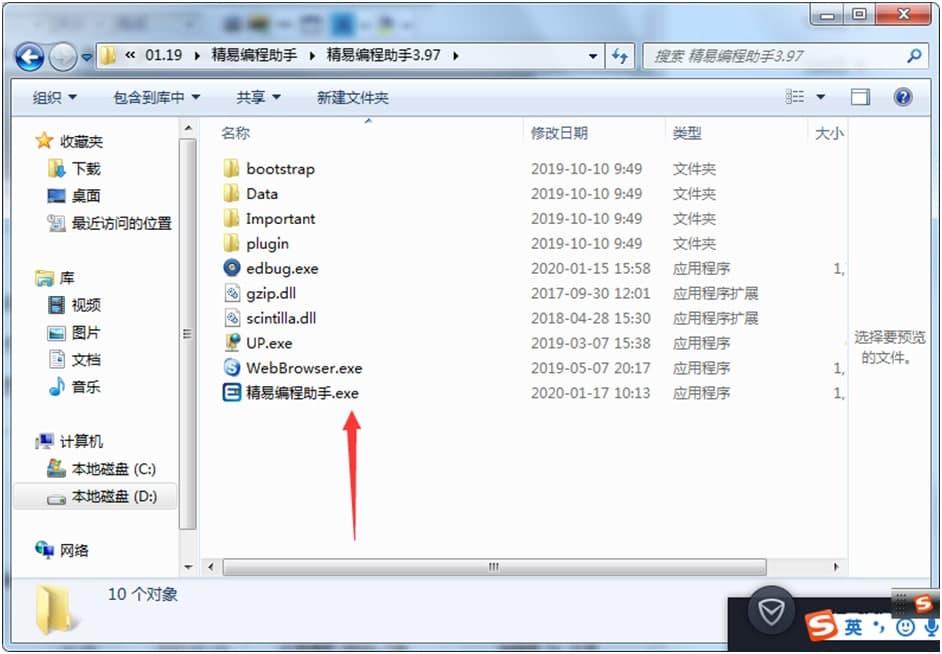Screen dimensions: 942x654
Task: Click the navigation pane scroll up arrow
Action: [x=188, y=128]
